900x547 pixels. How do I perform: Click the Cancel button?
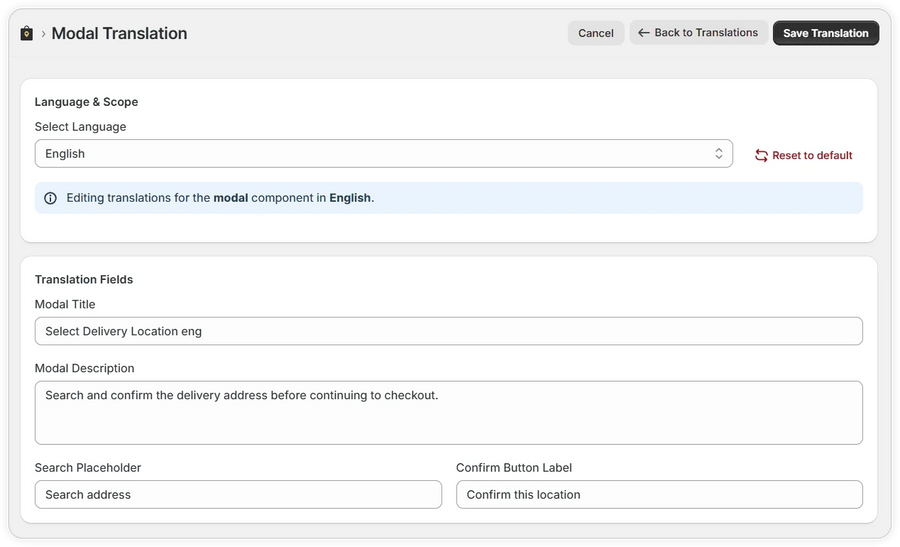[x=596, y=33]
